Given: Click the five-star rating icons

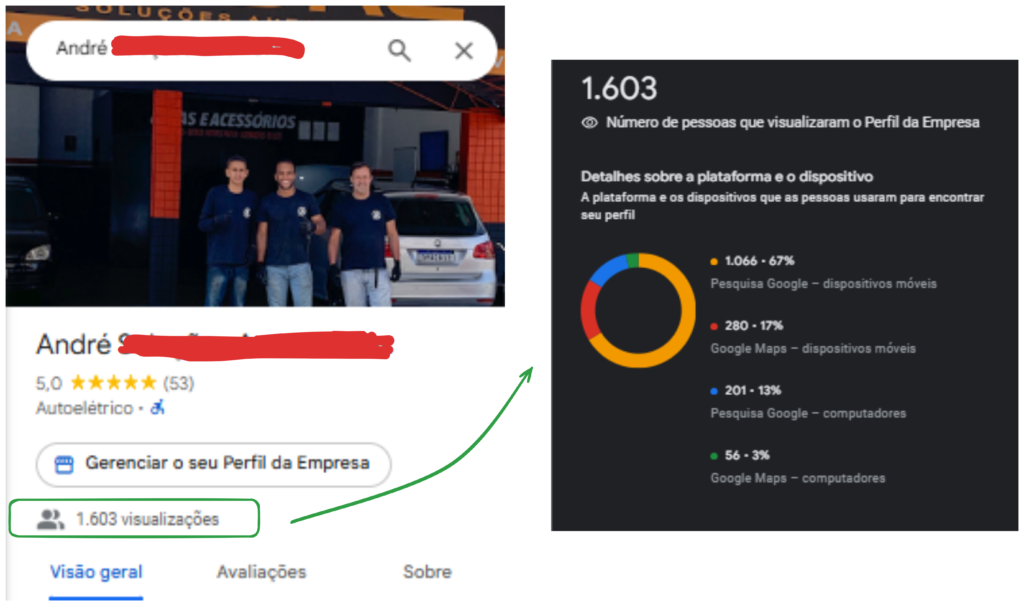Looking at the screenshot, I should pos(113,382).
